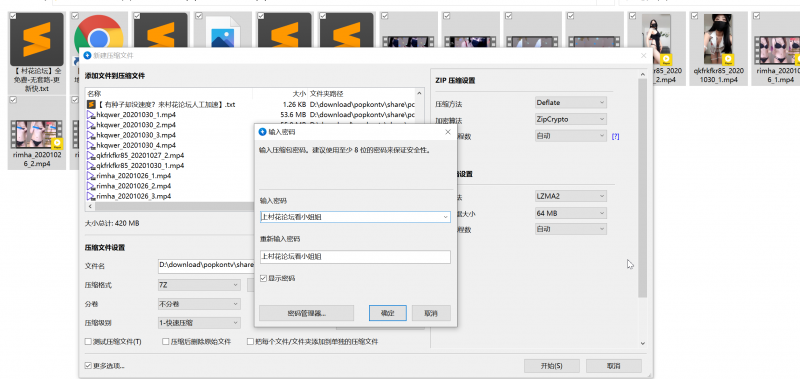Uncheck the 更多选项 checkbox
The width and height of the screenshot is (800, 379).
pos(89,366)
